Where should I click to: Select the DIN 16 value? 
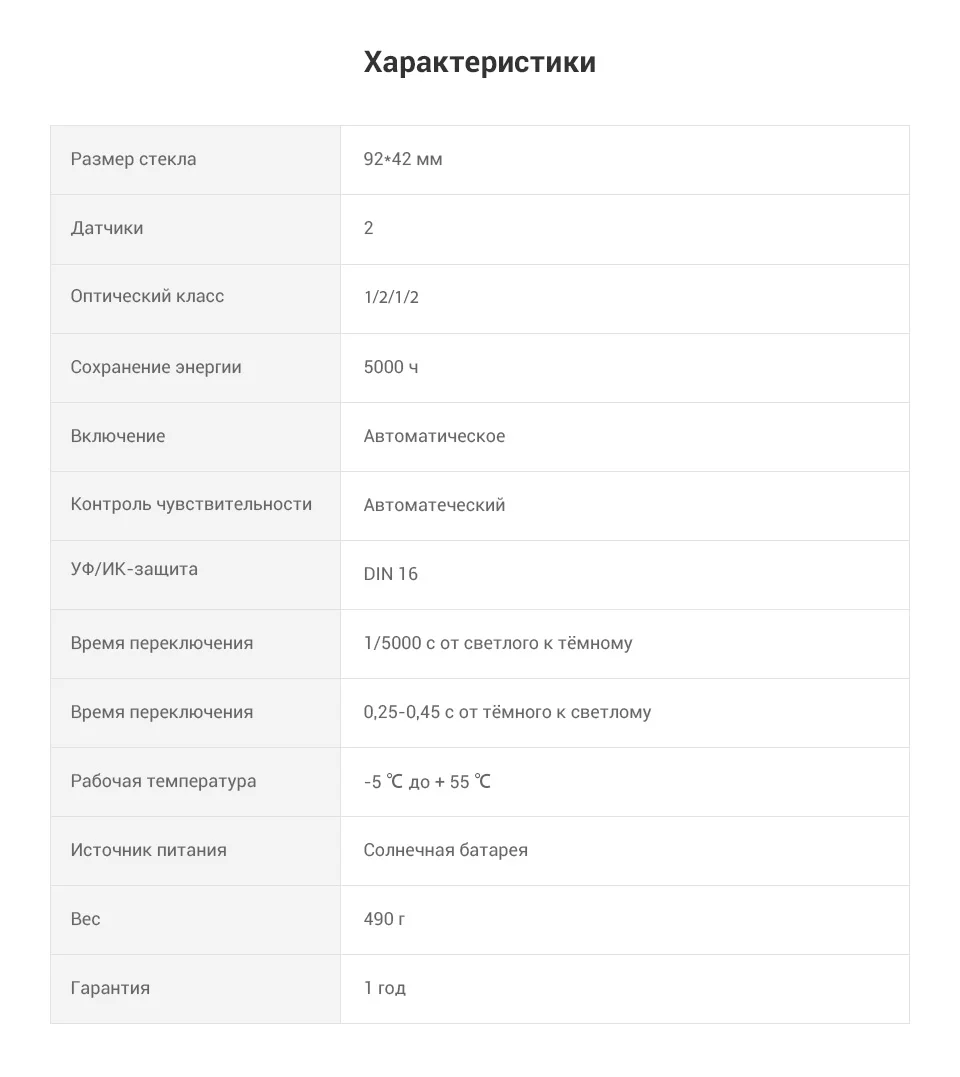coord(391,574)
